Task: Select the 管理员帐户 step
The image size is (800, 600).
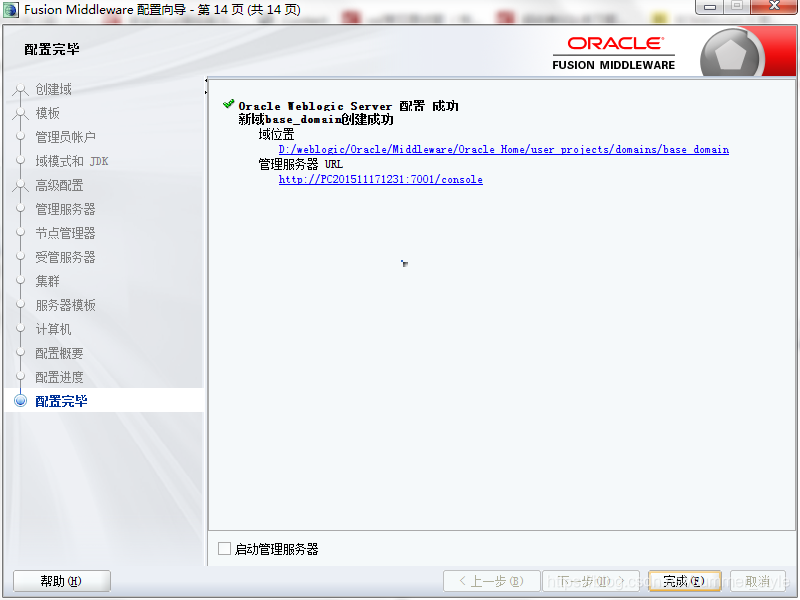Action: (65, 137)
